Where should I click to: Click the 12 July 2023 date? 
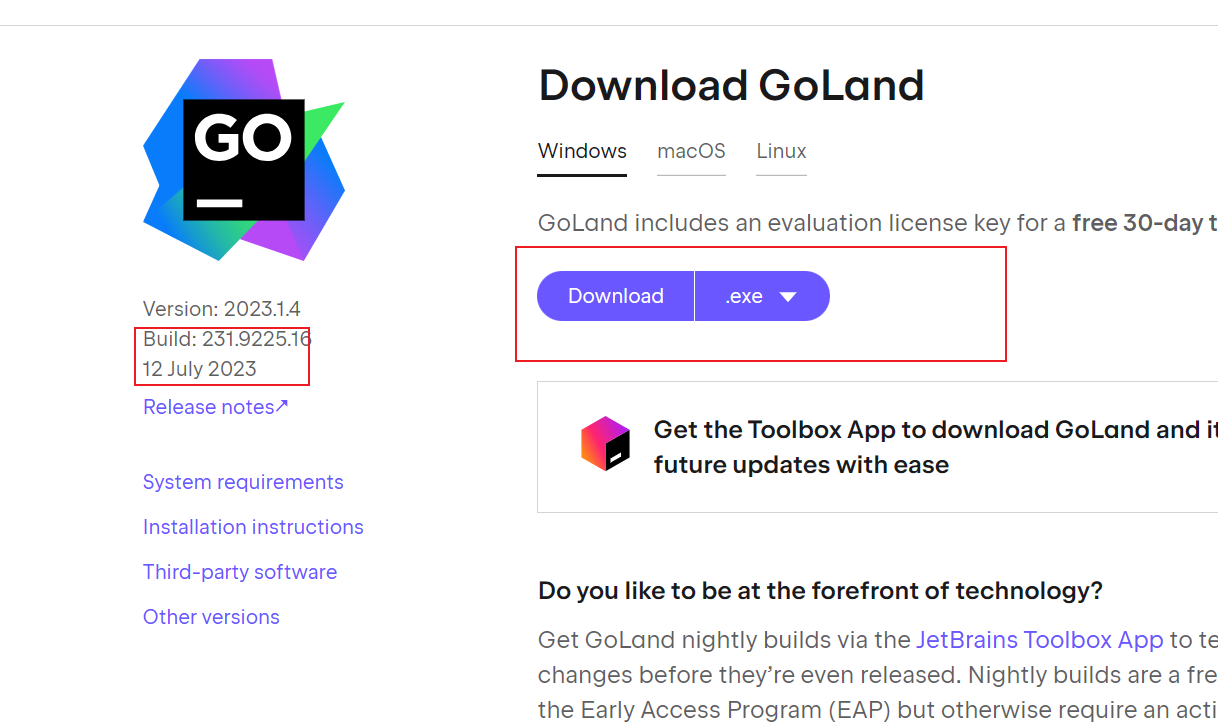click(x=200, y=369)
